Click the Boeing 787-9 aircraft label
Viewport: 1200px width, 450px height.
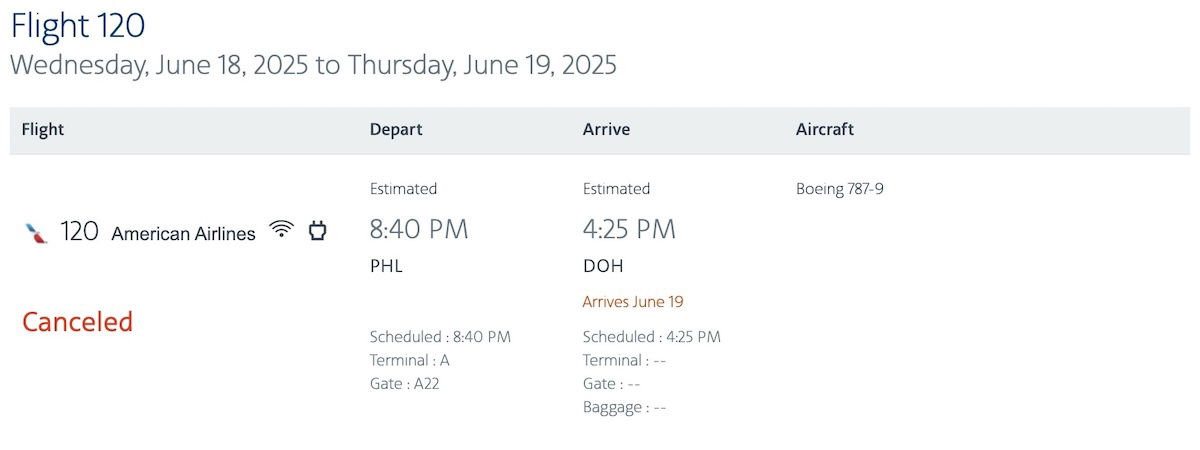tap(840, 188)
